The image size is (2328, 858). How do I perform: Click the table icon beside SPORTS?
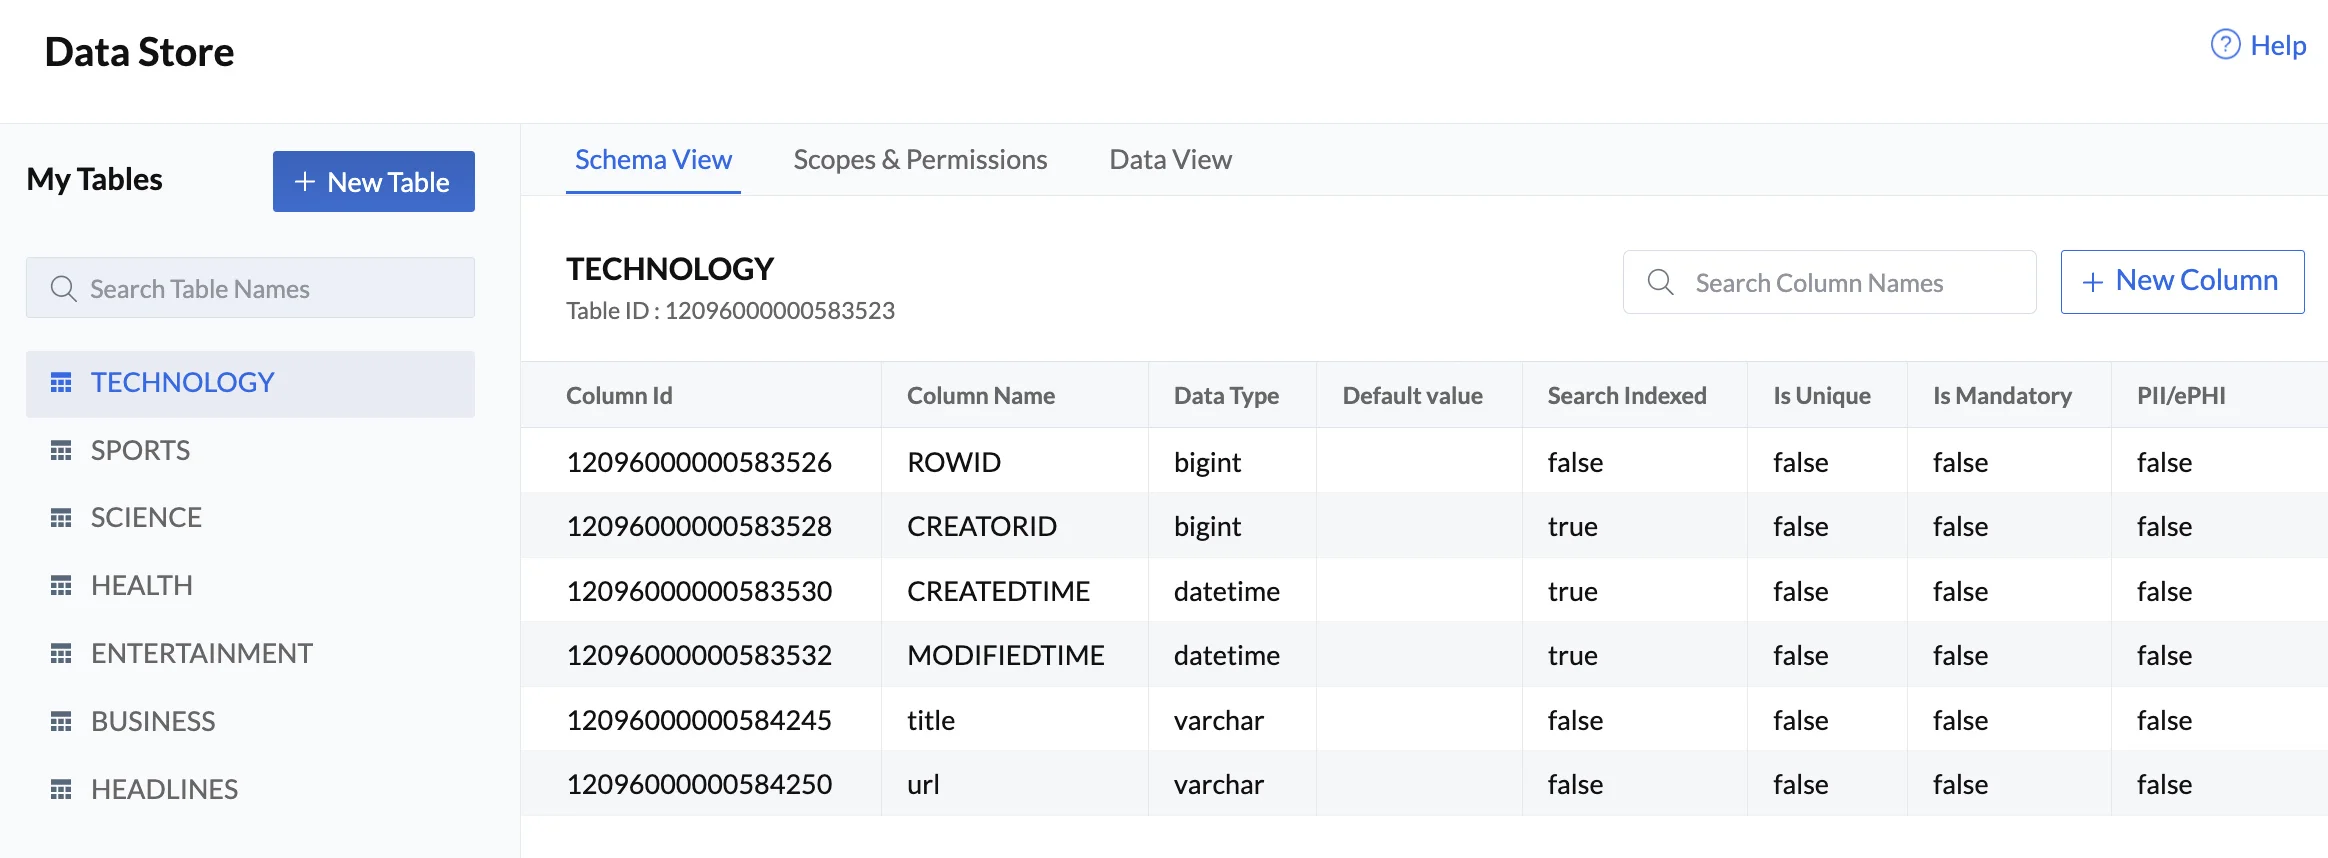[61, 451]
